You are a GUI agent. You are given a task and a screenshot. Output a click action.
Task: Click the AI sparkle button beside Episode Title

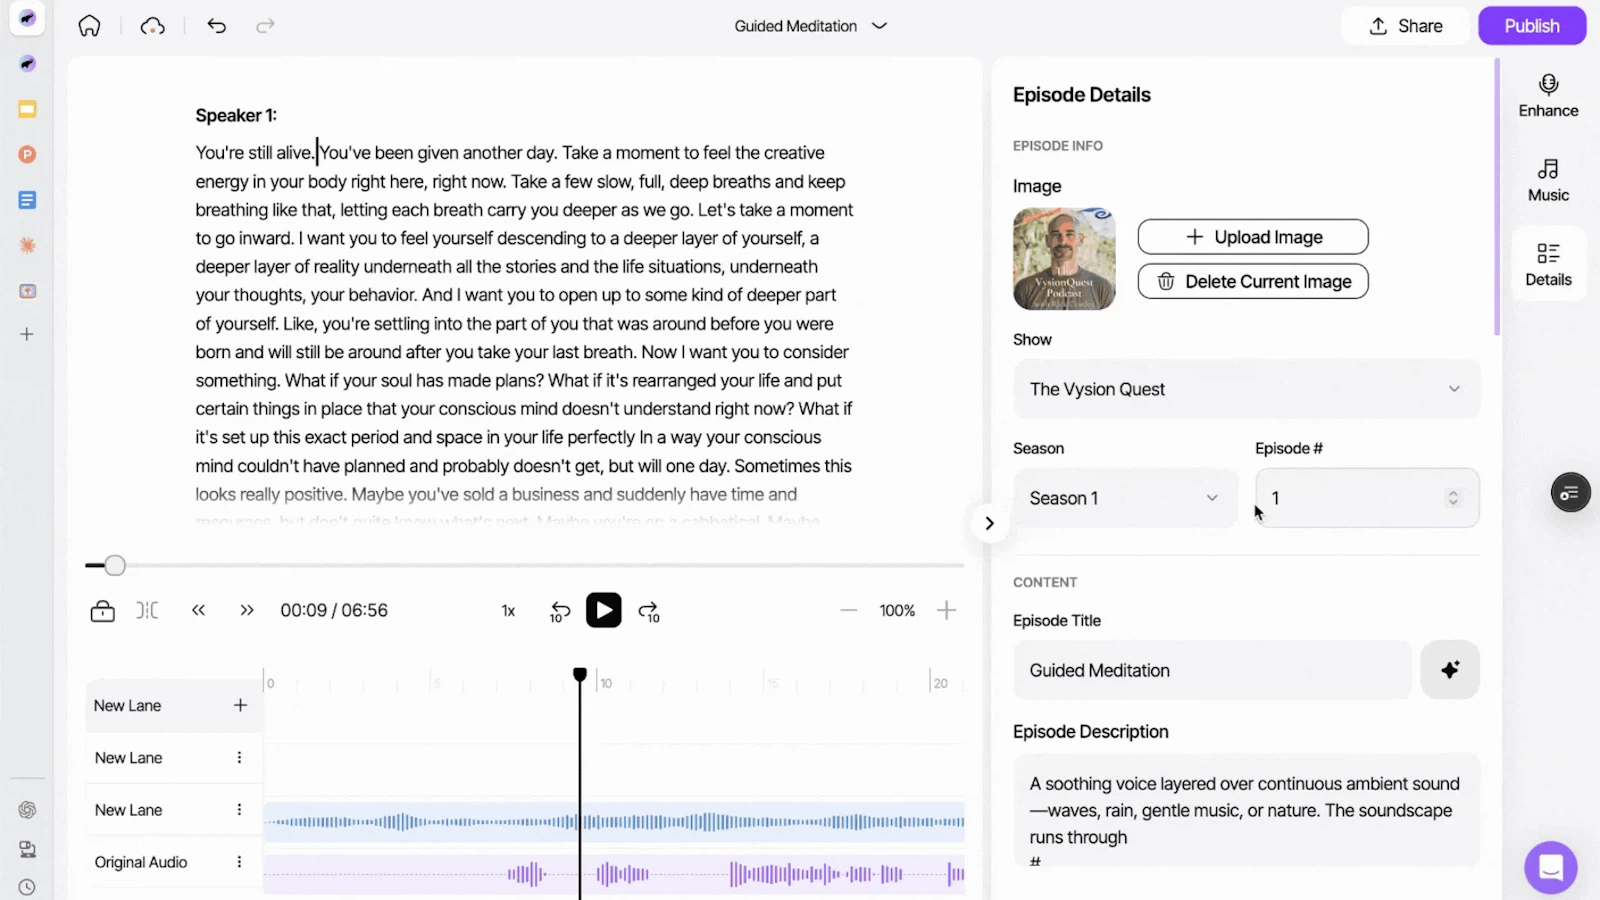tap(1450, 670)
